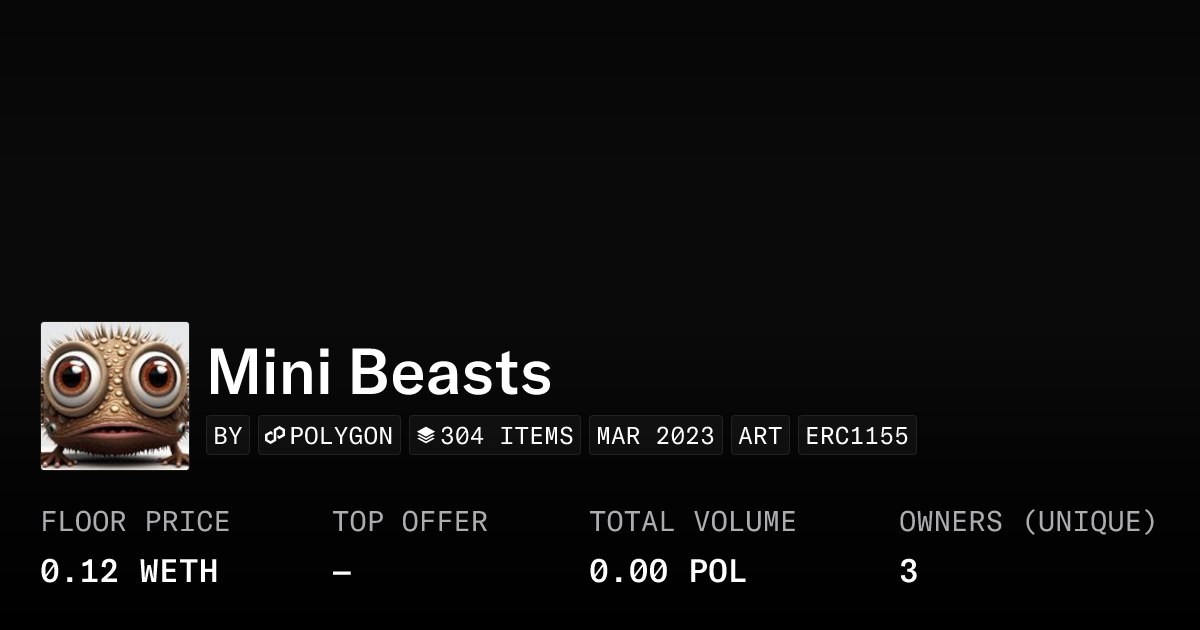Click the creature's right-side eye in the avatar
This screenshot has height=630, width=1200.
[x=157, y=377]
